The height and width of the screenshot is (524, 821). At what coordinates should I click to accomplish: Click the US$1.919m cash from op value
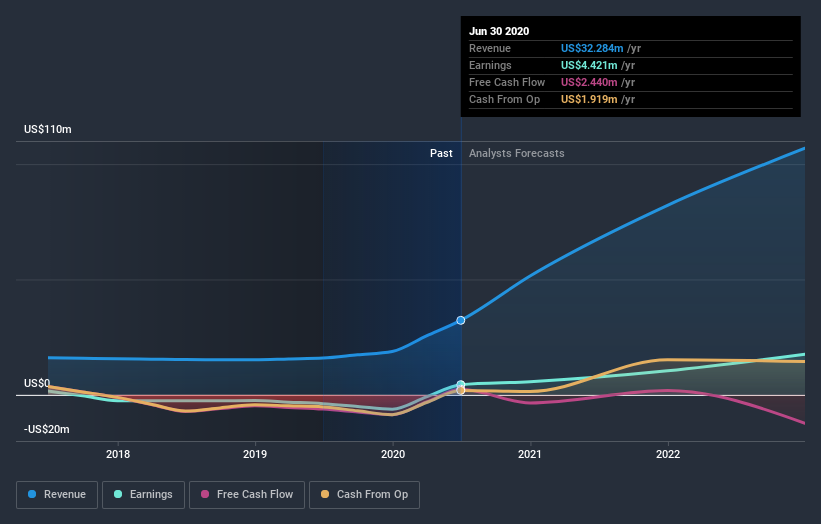(589, 99)
